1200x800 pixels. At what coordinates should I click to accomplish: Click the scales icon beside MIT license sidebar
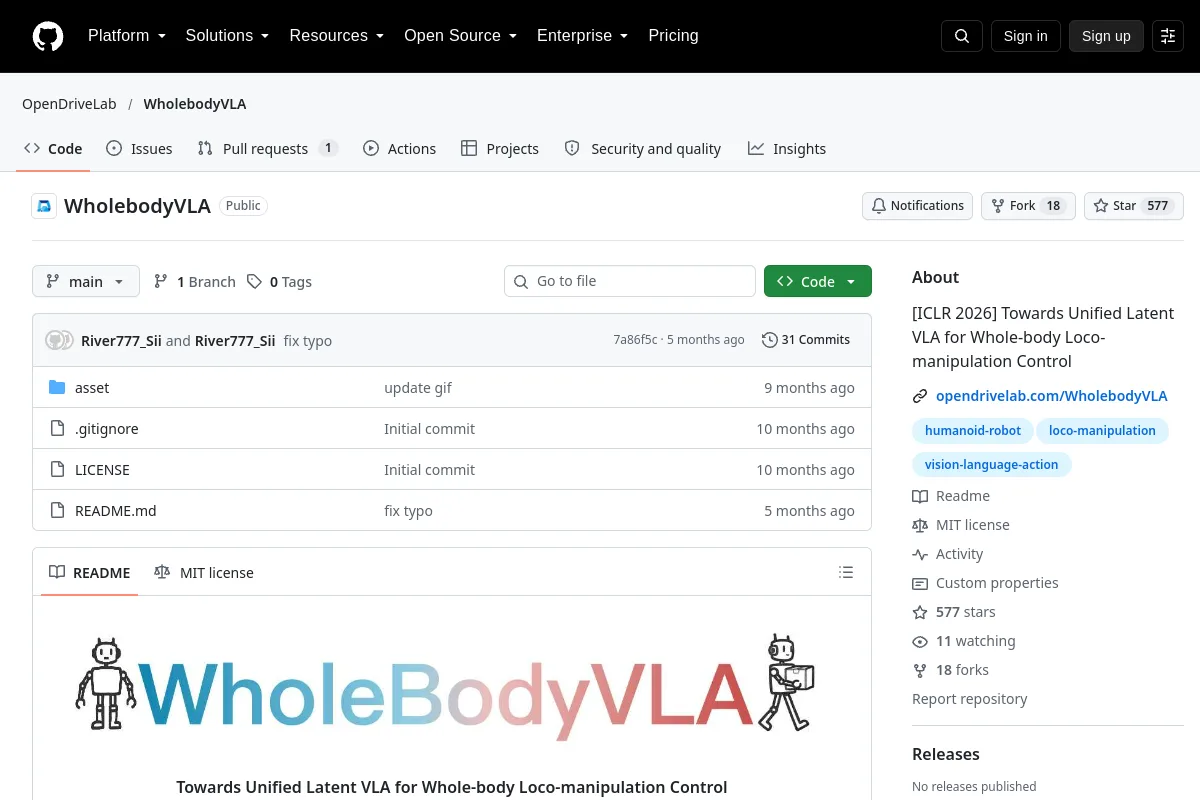920,526
